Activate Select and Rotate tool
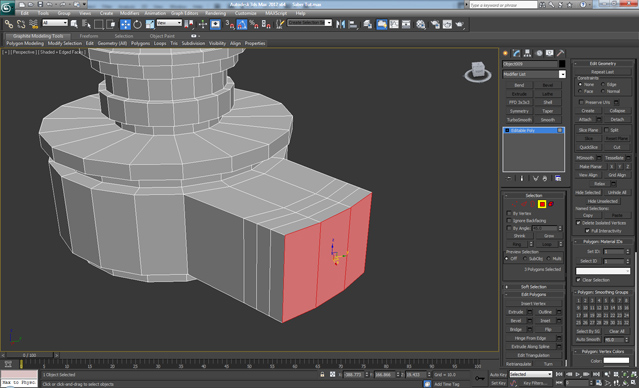The width and height of the screenshot is (639, 388). point(137,24)
